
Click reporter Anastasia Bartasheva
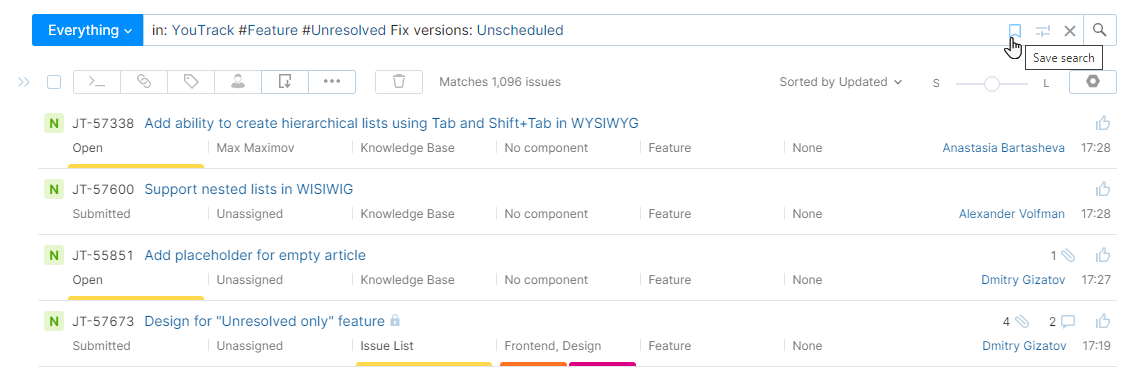1004,148
